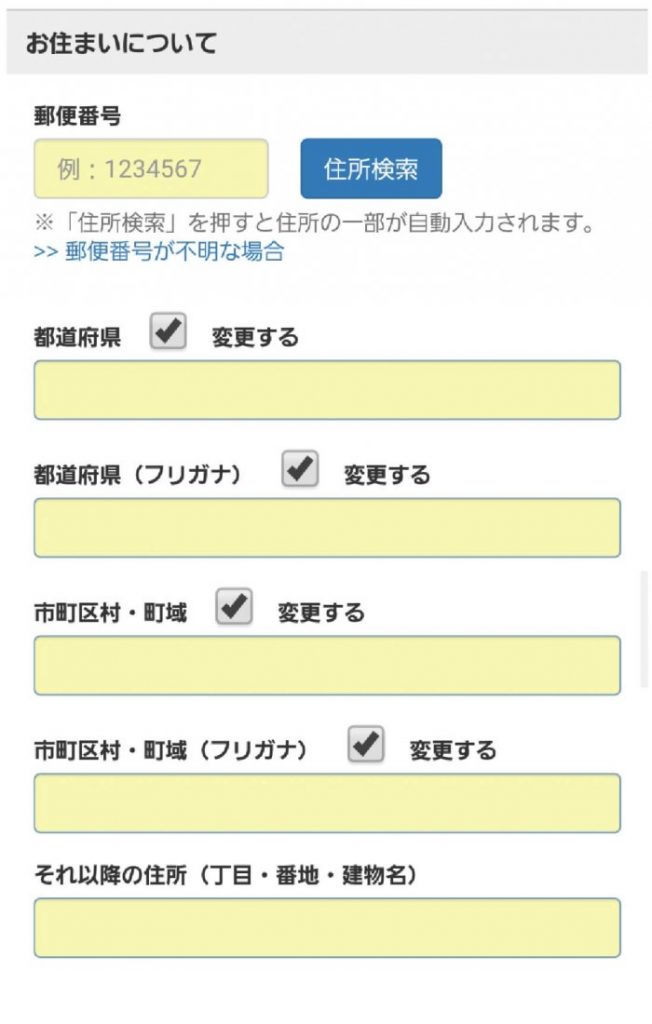Toggle the 市町区村・町域 checkbox
The height and width of the screenshot is (1024, 652).
(234, 607)
